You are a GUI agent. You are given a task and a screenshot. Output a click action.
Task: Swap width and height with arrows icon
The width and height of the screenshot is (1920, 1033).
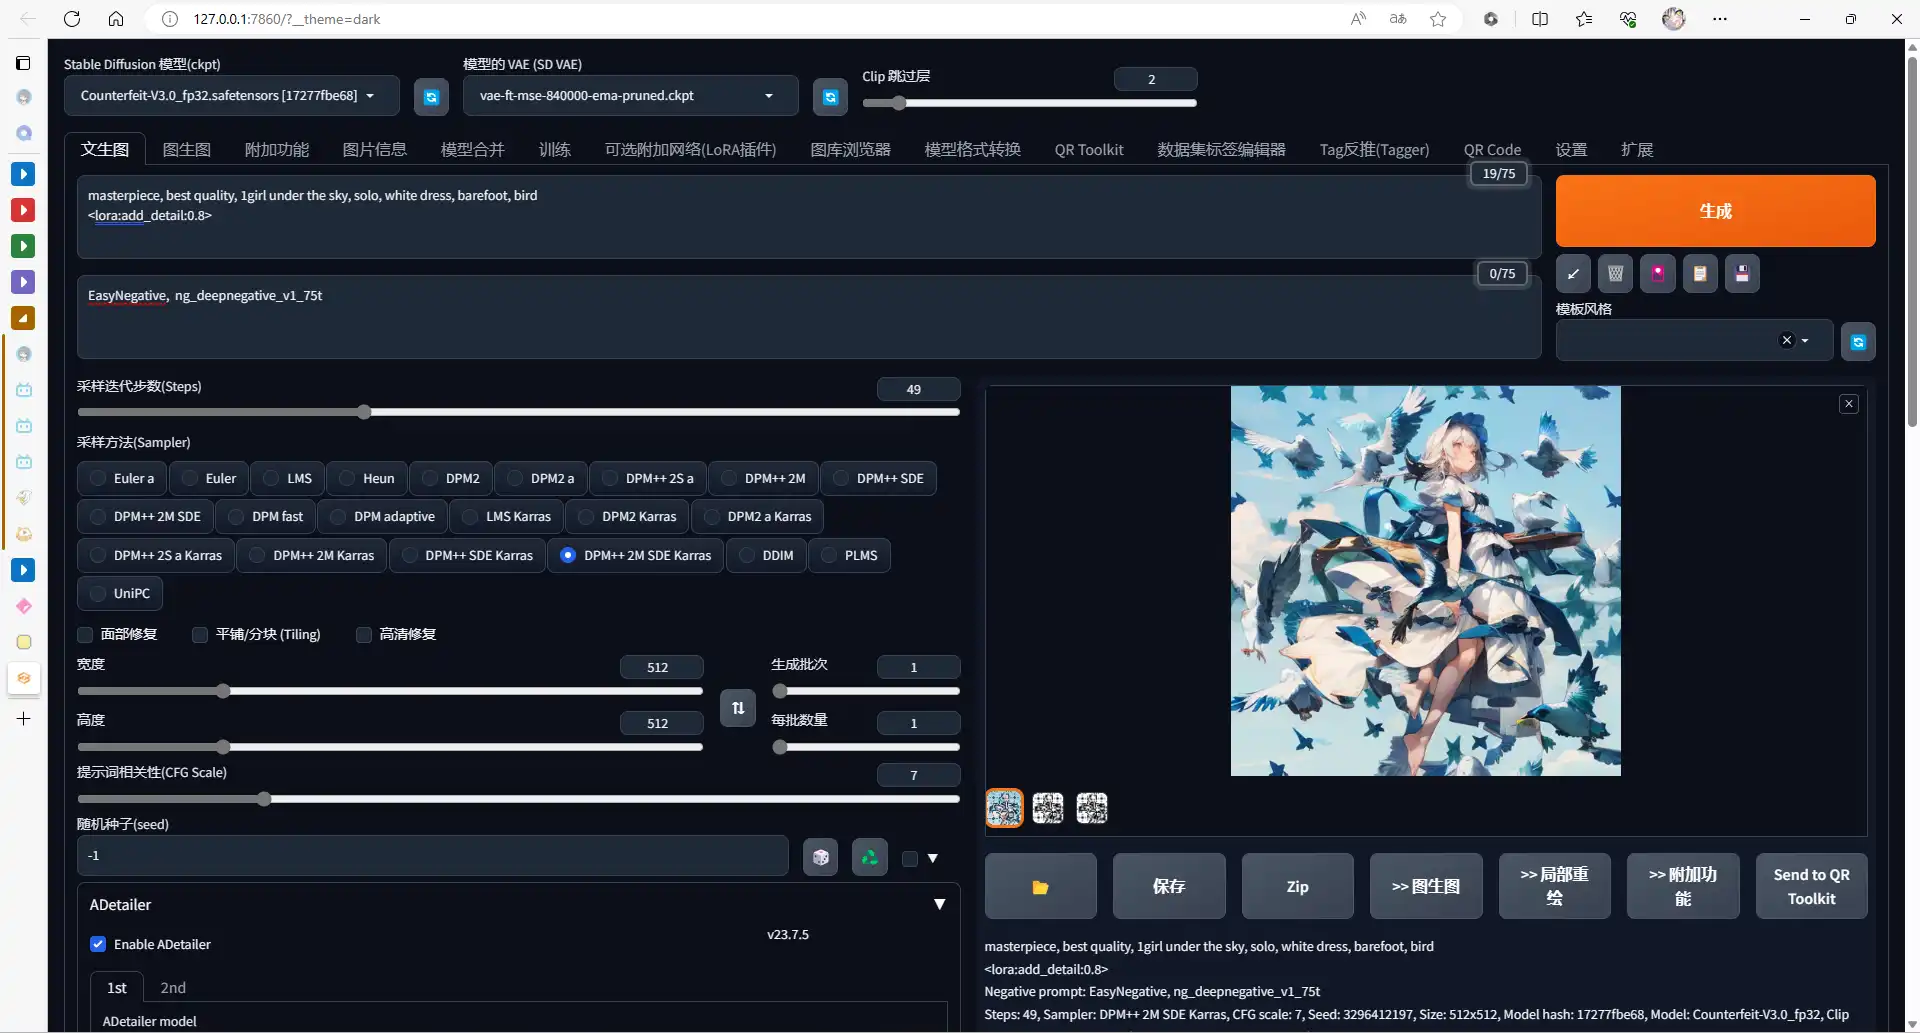(x=738, y=708)
